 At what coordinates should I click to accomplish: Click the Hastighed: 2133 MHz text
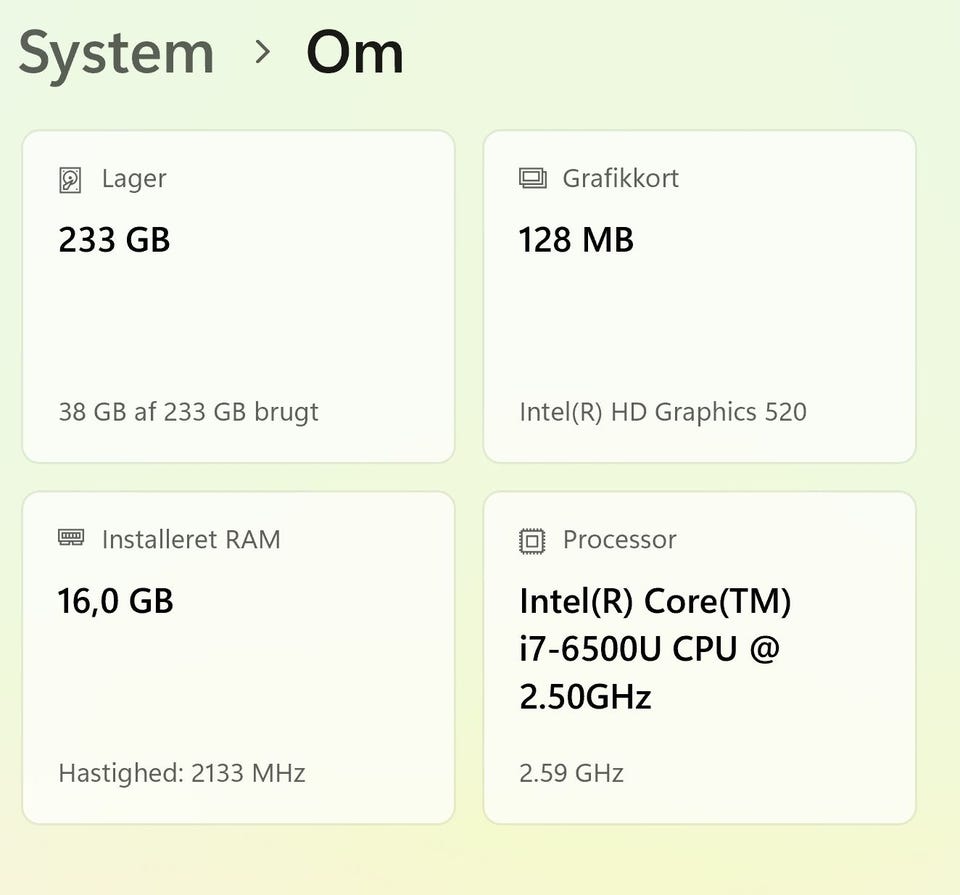tap(181, 773)
